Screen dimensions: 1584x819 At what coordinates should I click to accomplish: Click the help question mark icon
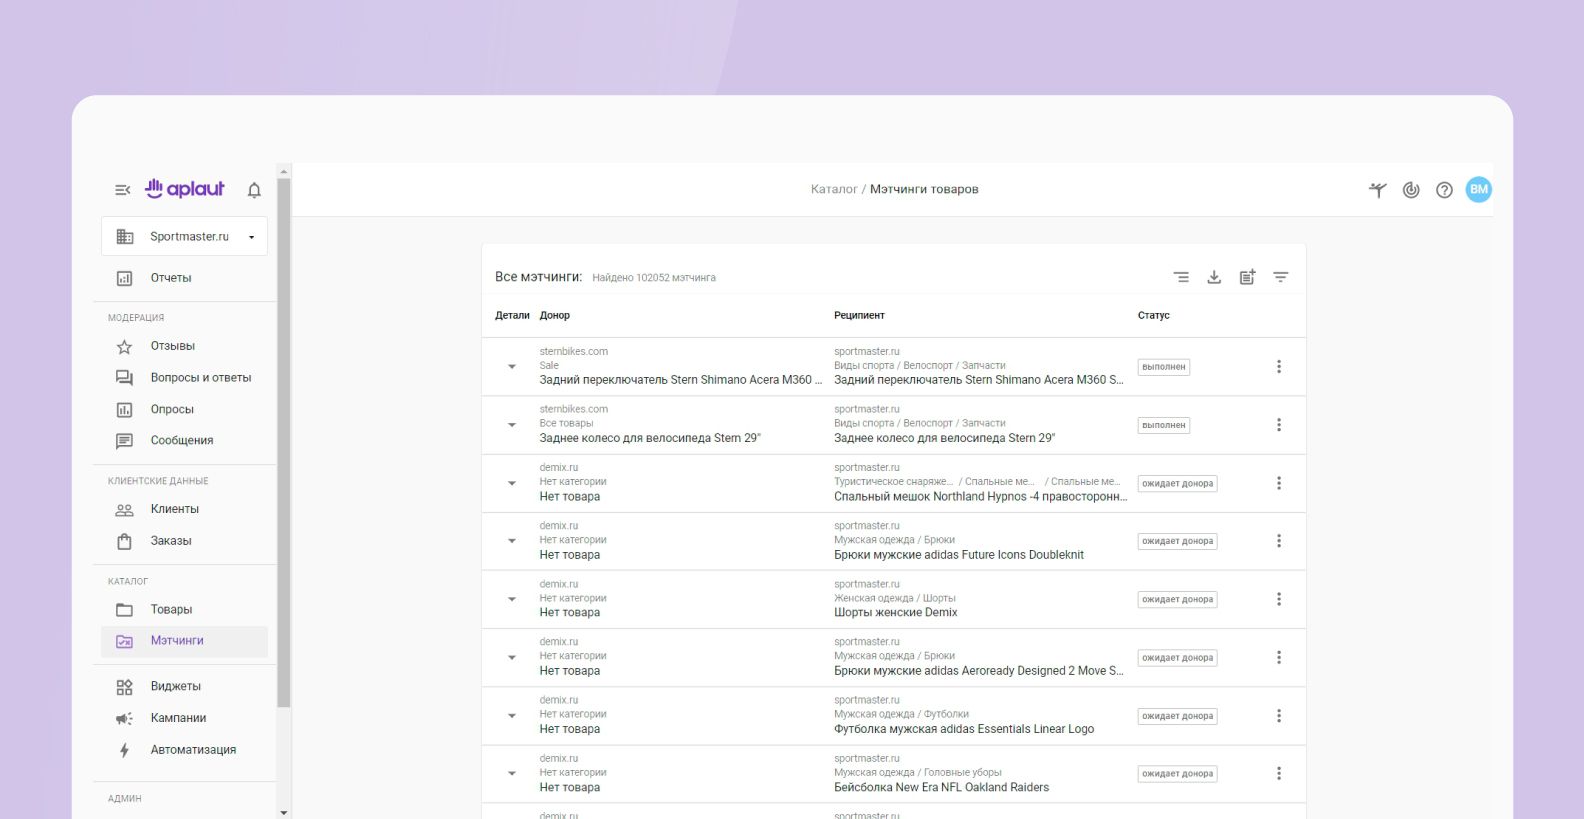coord(1444,190)
